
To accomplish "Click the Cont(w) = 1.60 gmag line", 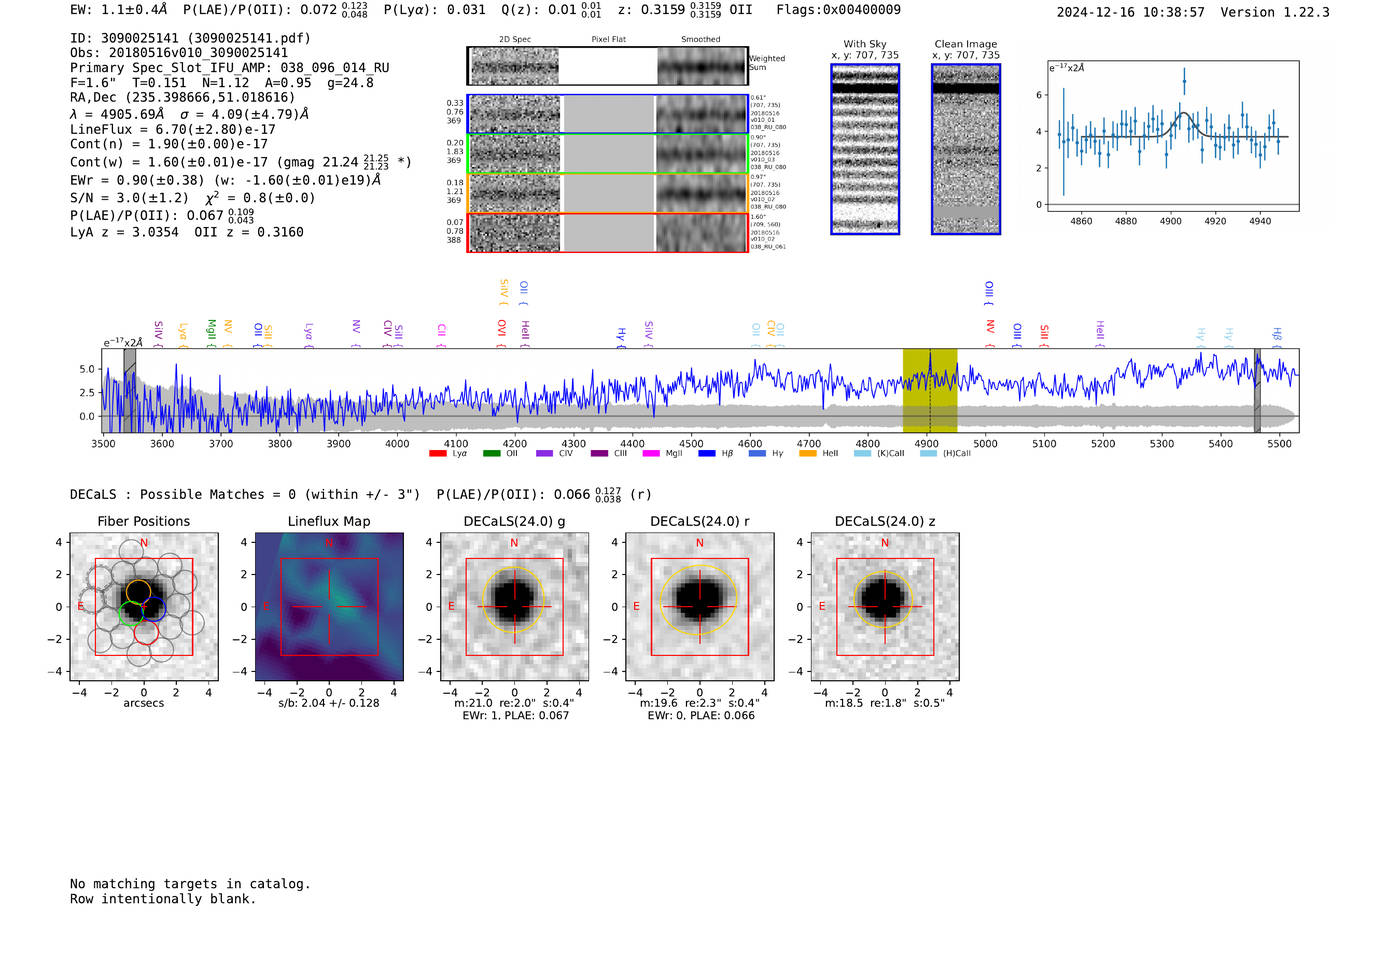I will [x=241, y=162].
